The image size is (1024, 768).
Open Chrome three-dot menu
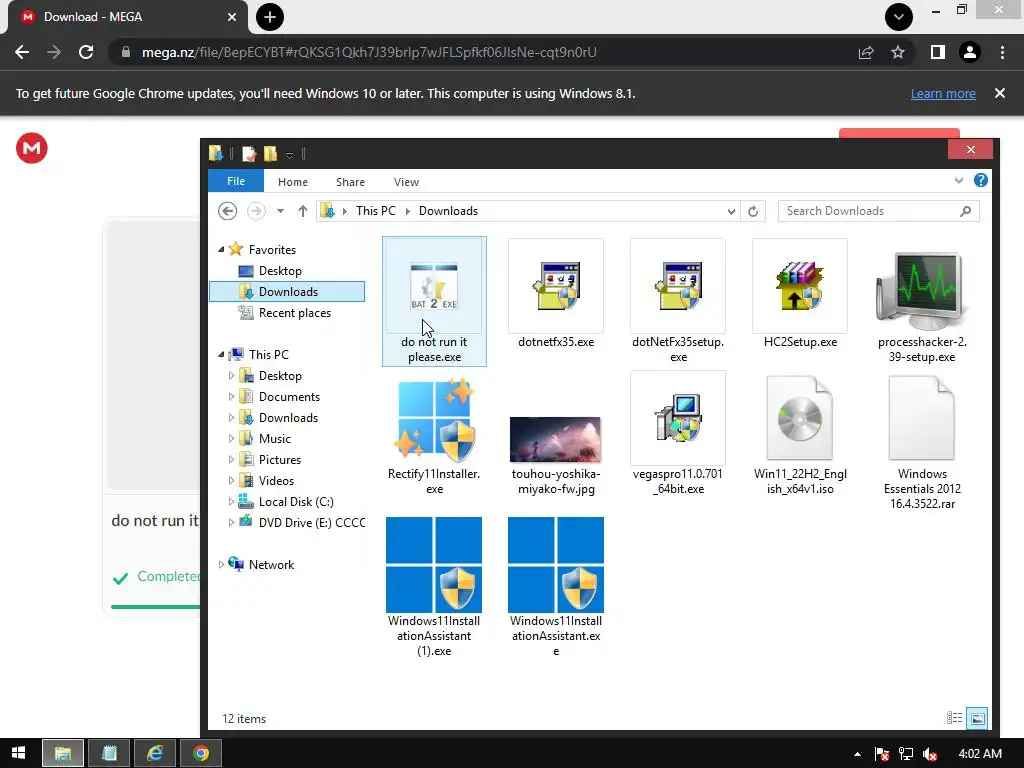[1002, 52]
